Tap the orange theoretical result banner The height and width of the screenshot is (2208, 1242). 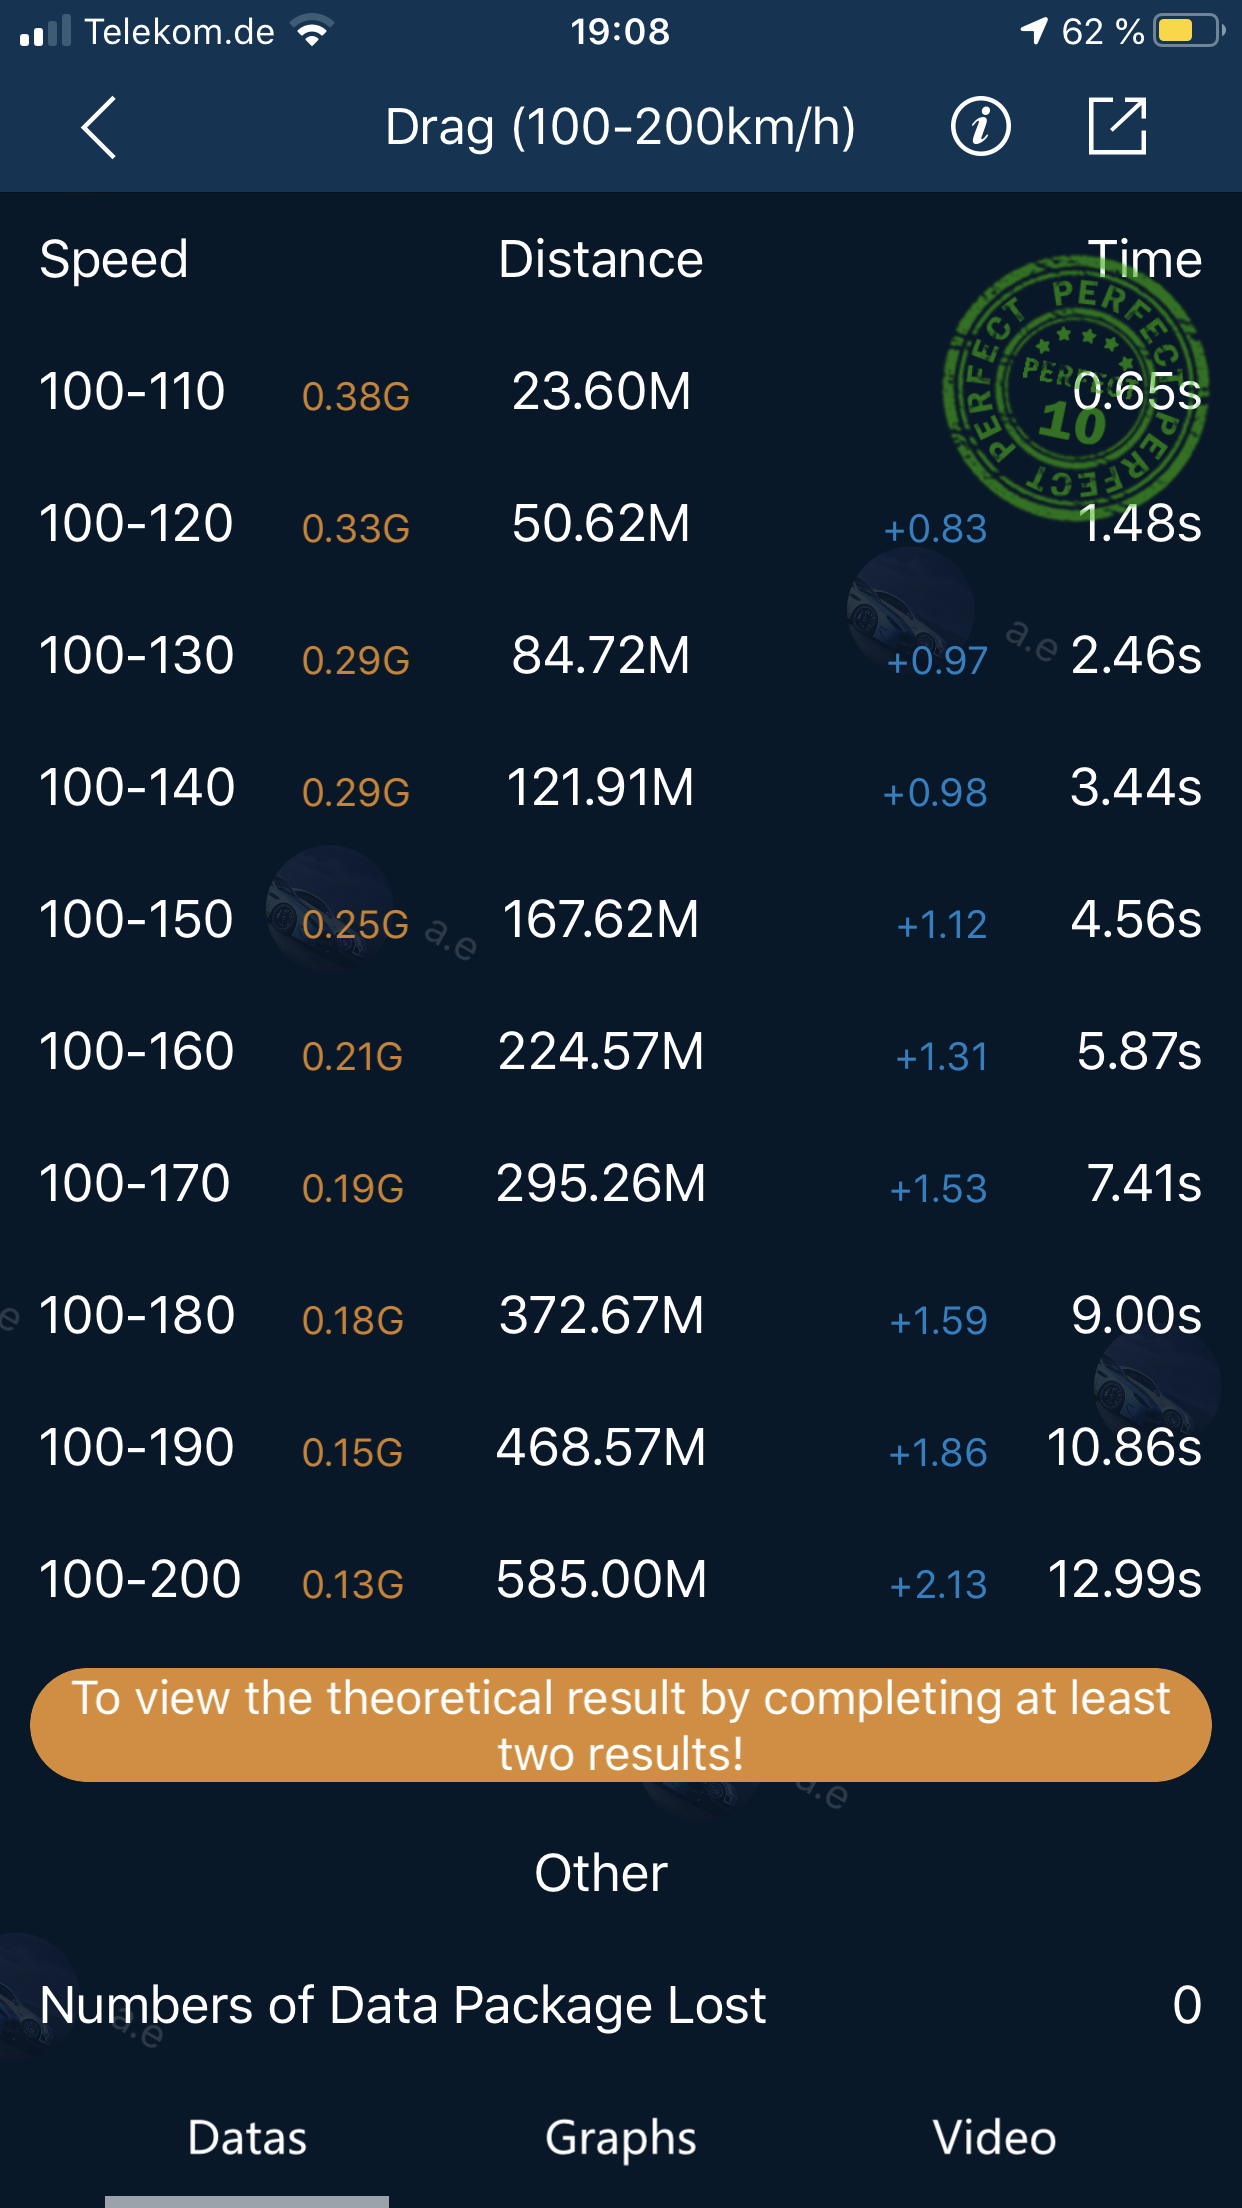[x=620, y=1725]
